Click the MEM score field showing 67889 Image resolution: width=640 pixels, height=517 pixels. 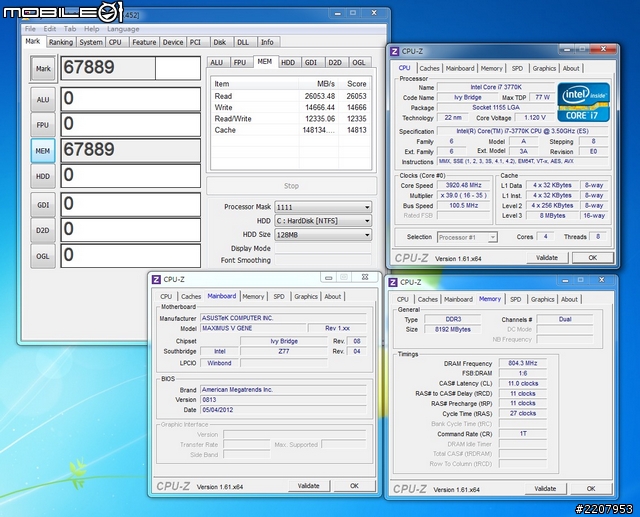click(131, 150)
